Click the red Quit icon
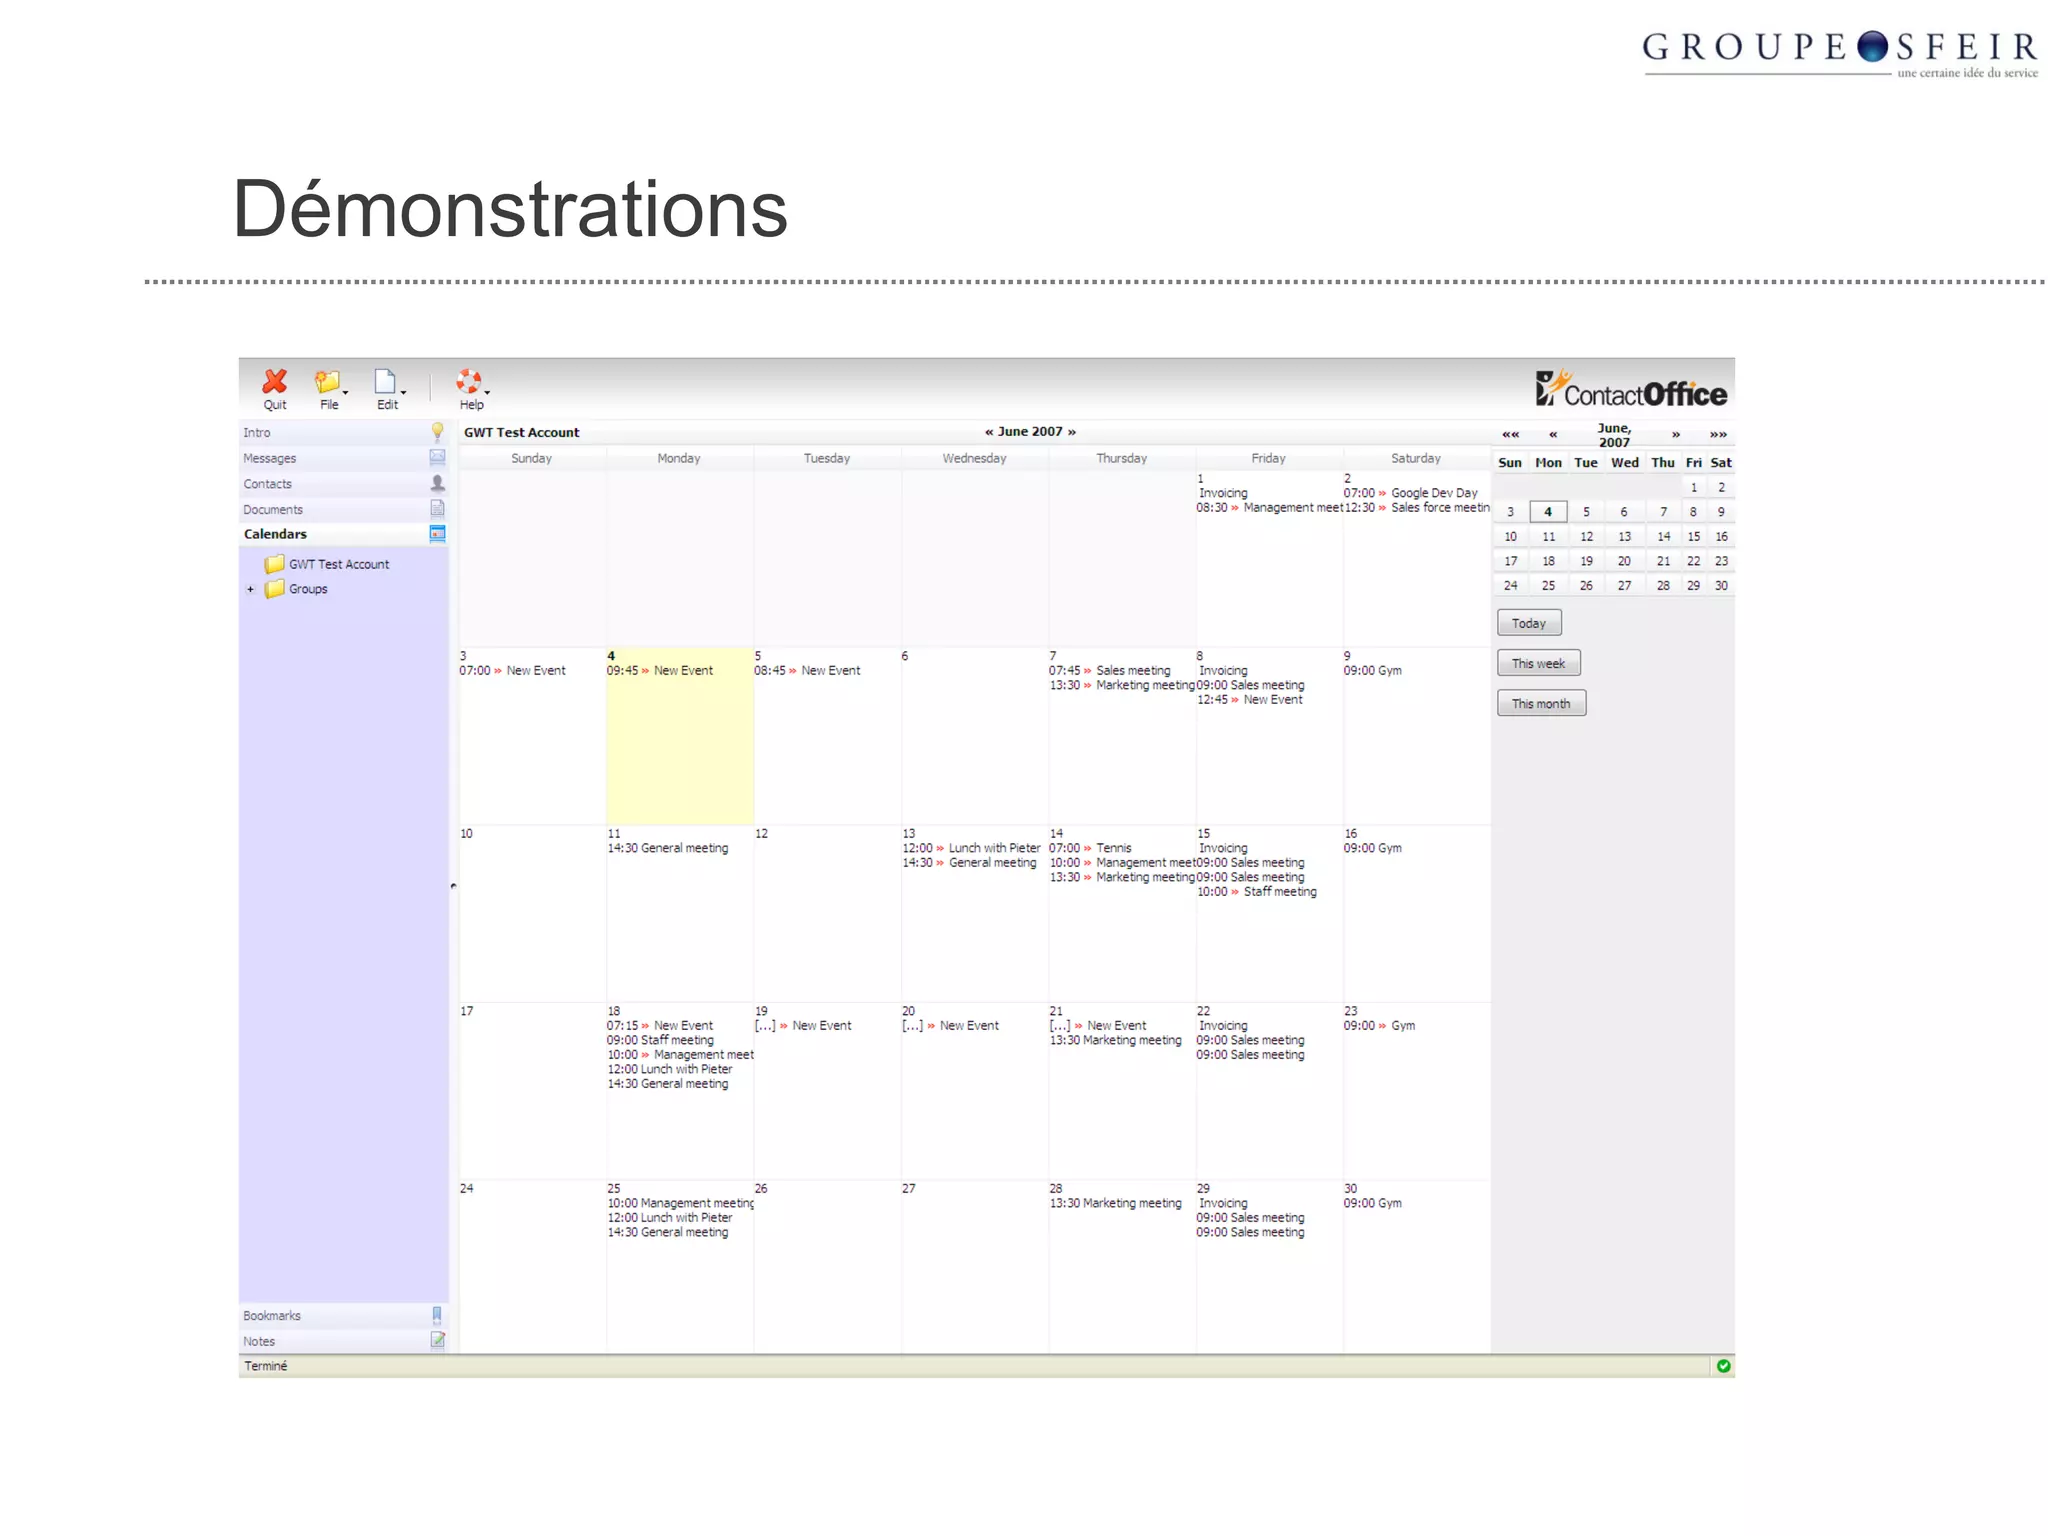This screenshot has width=2048, height=1536. coord(274,382)
